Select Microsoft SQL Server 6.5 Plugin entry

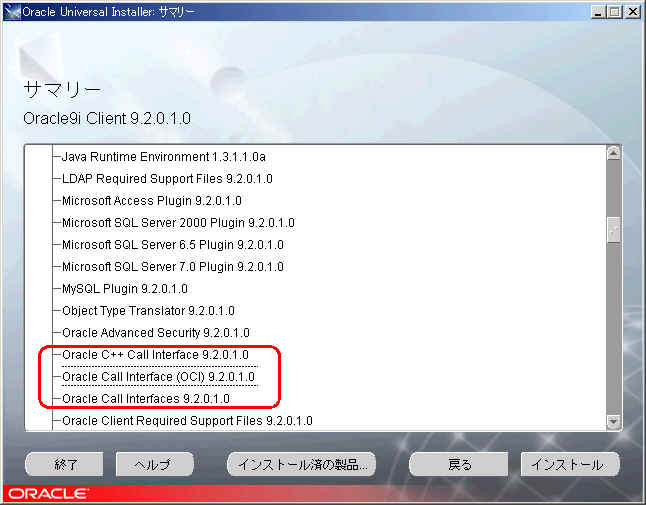click(x=172, y=245)
